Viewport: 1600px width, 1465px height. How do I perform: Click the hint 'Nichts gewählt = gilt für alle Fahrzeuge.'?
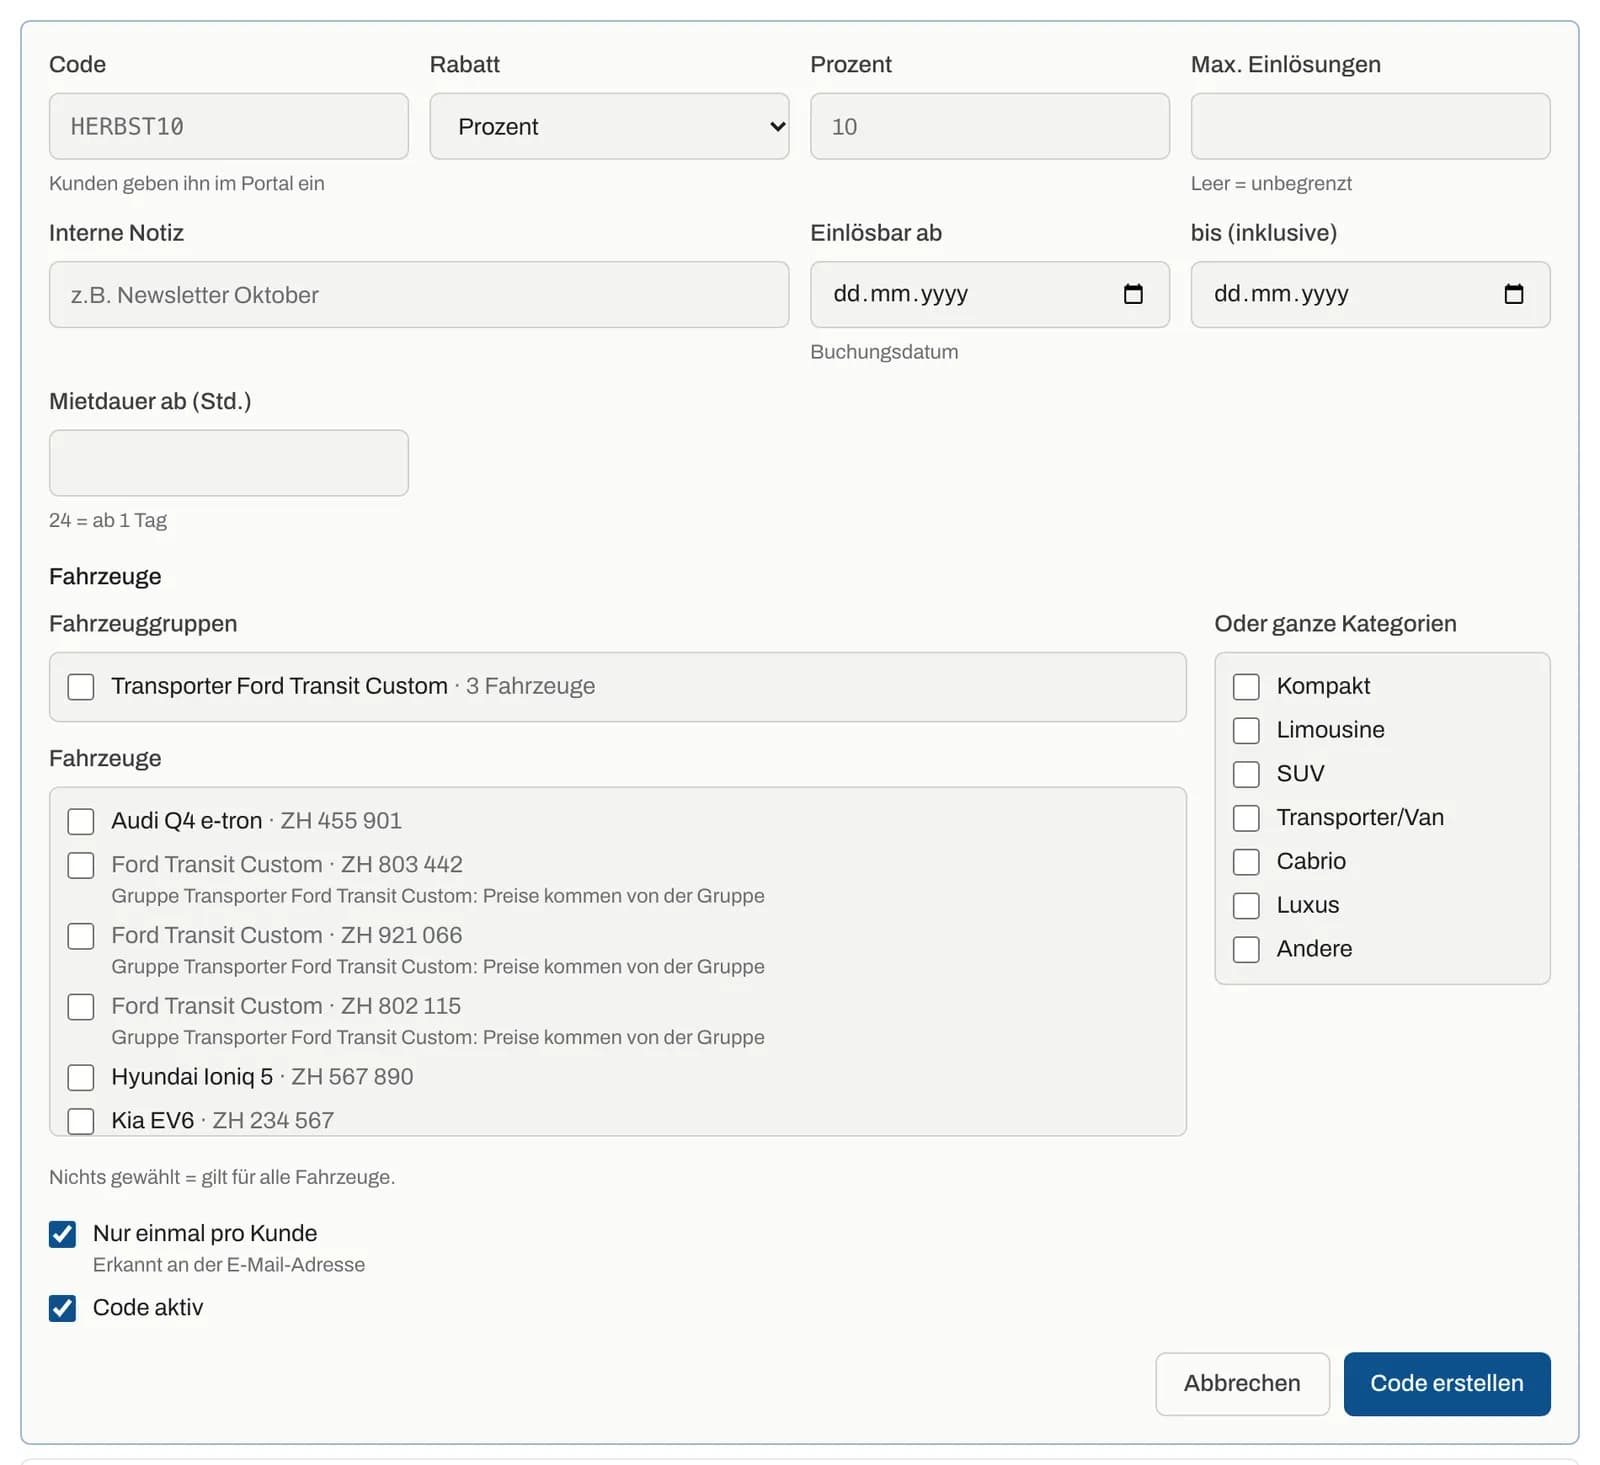(222, 1177)
